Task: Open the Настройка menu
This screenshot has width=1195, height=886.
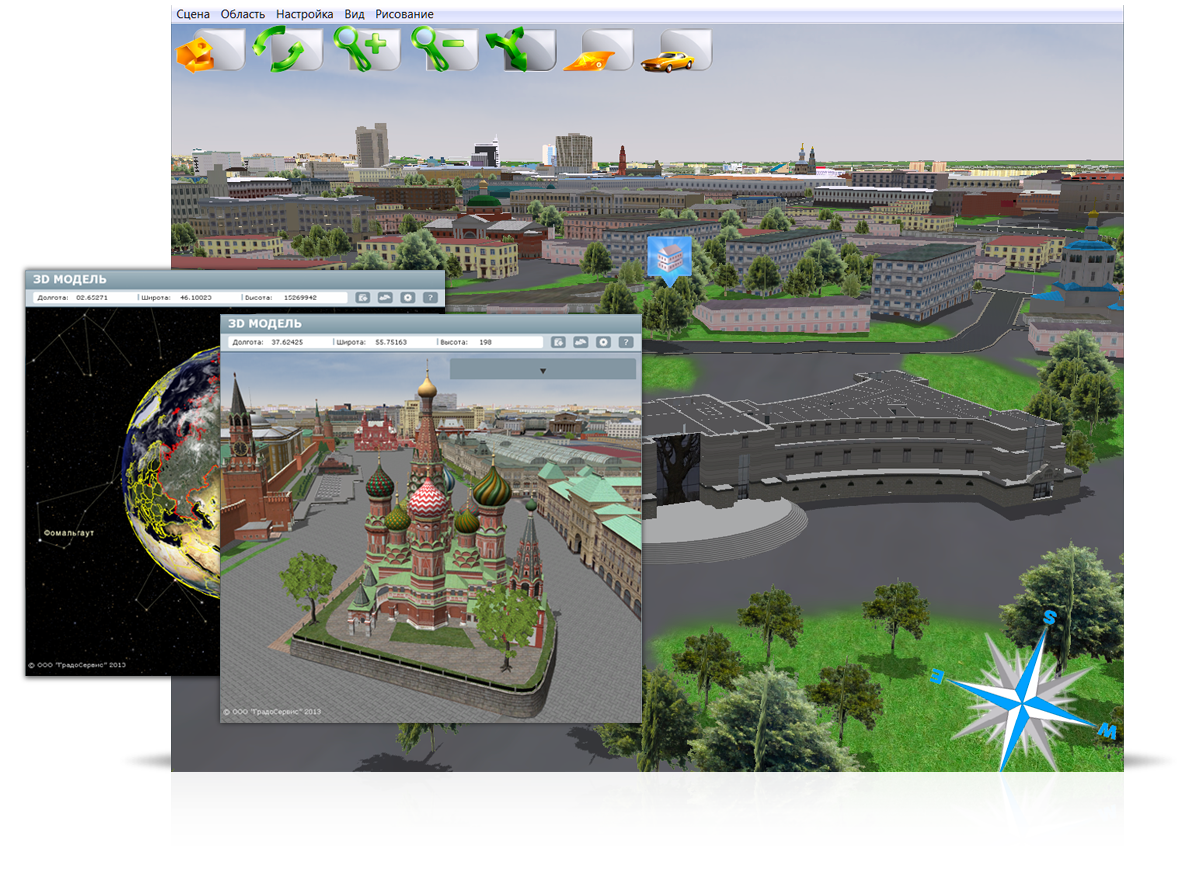Action: coord(304,14)
